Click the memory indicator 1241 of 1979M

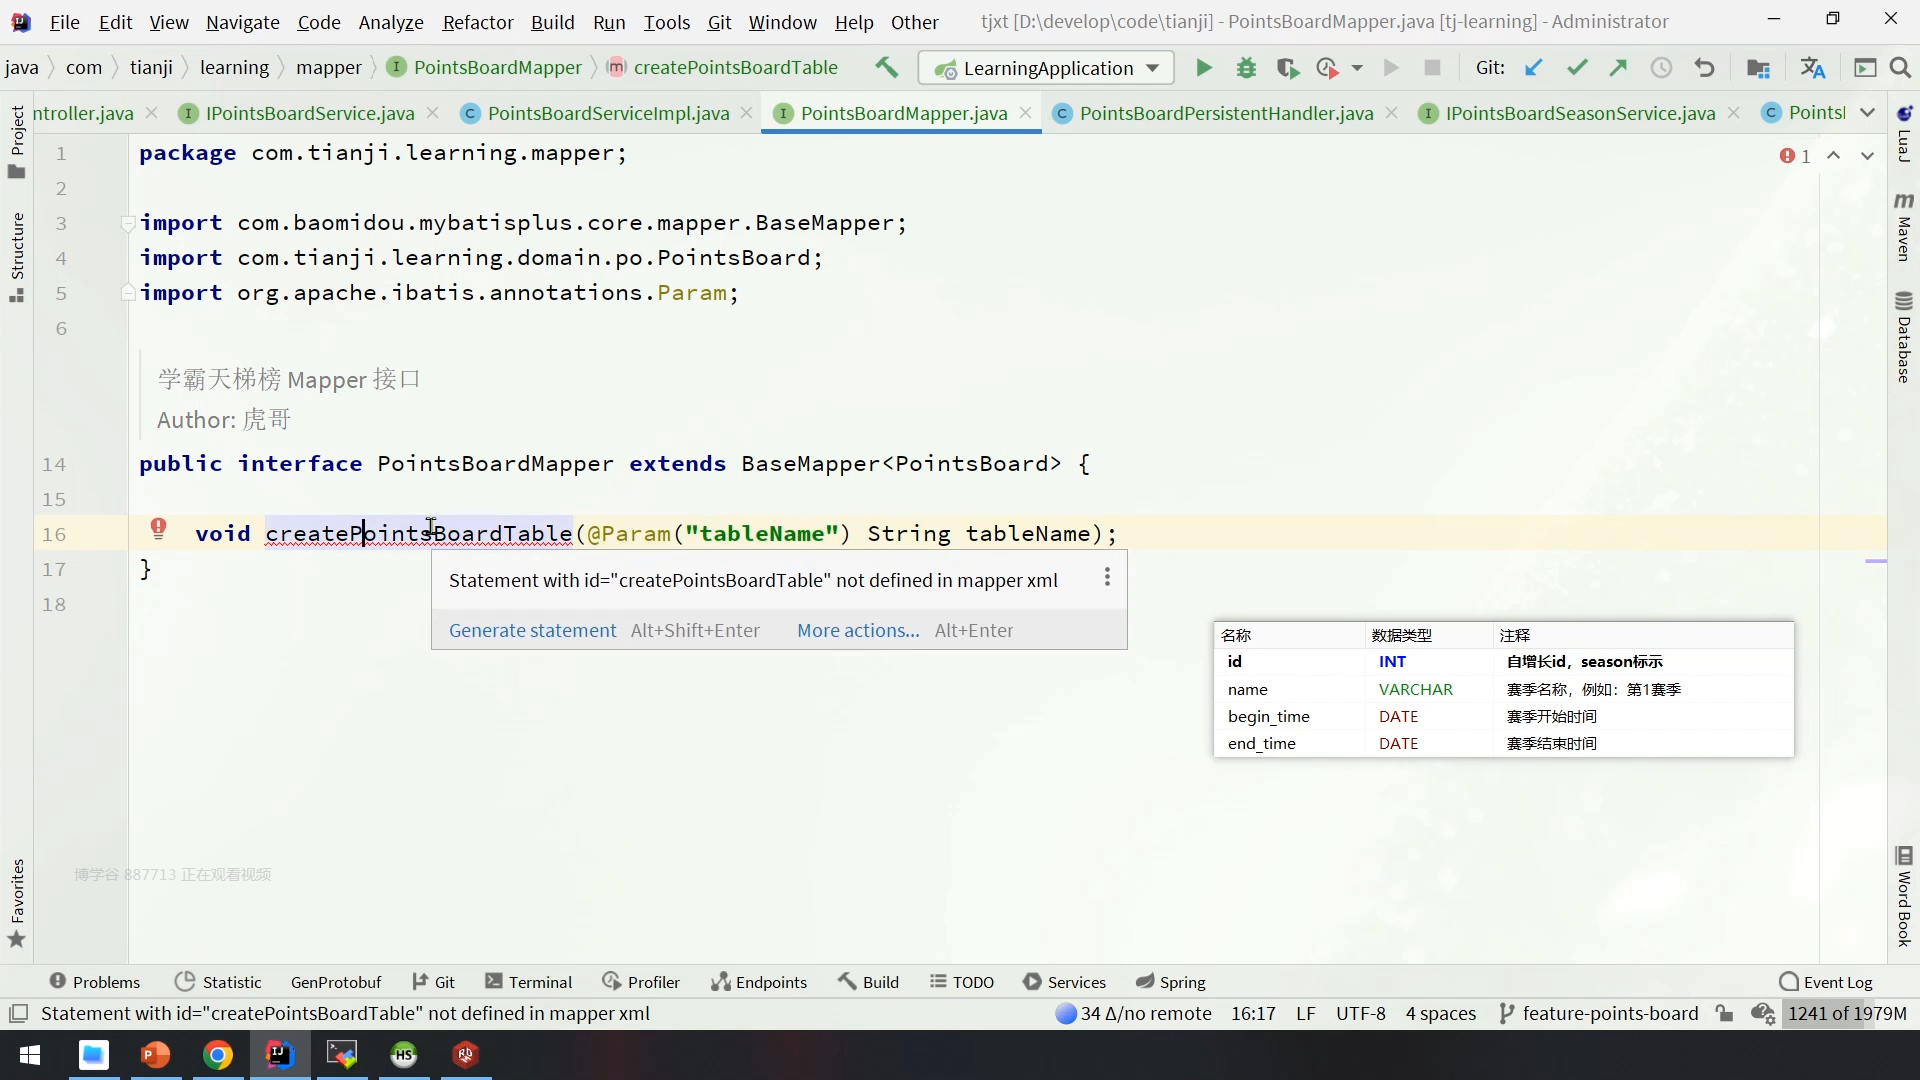click(x=1846, y=1014)
